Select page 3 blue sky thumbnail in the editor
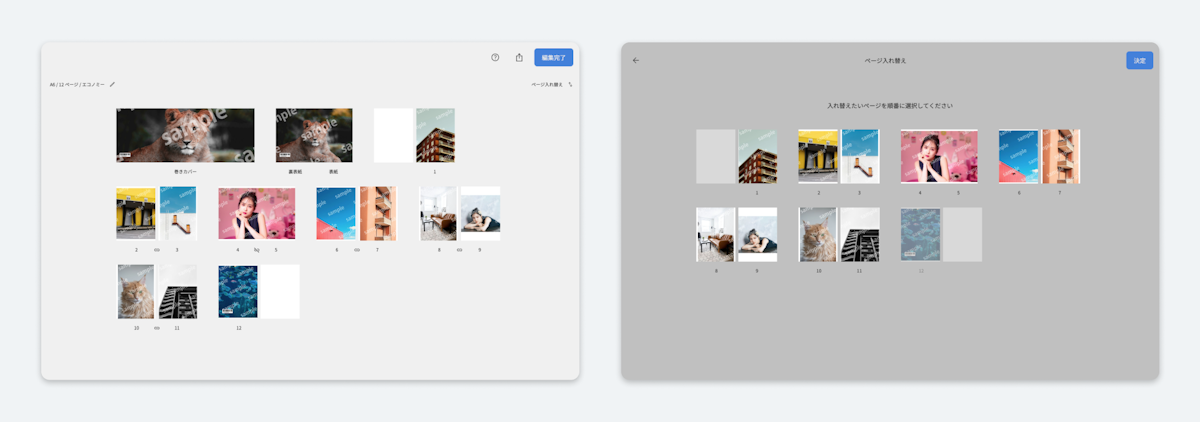 pyautogui.click(x=178, y=213)
